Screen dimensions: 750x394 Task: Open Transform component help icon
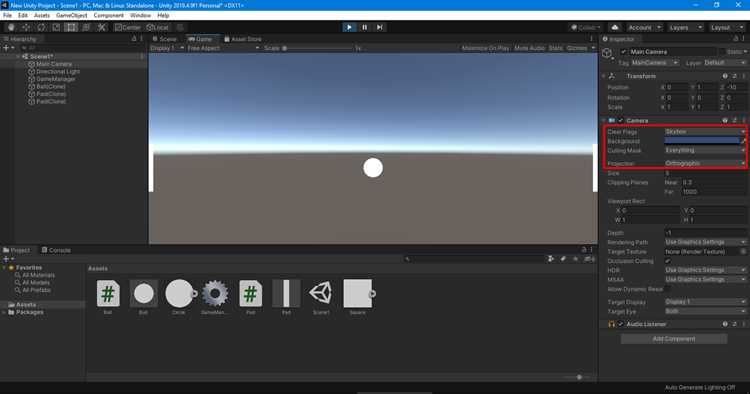(725, 76)
